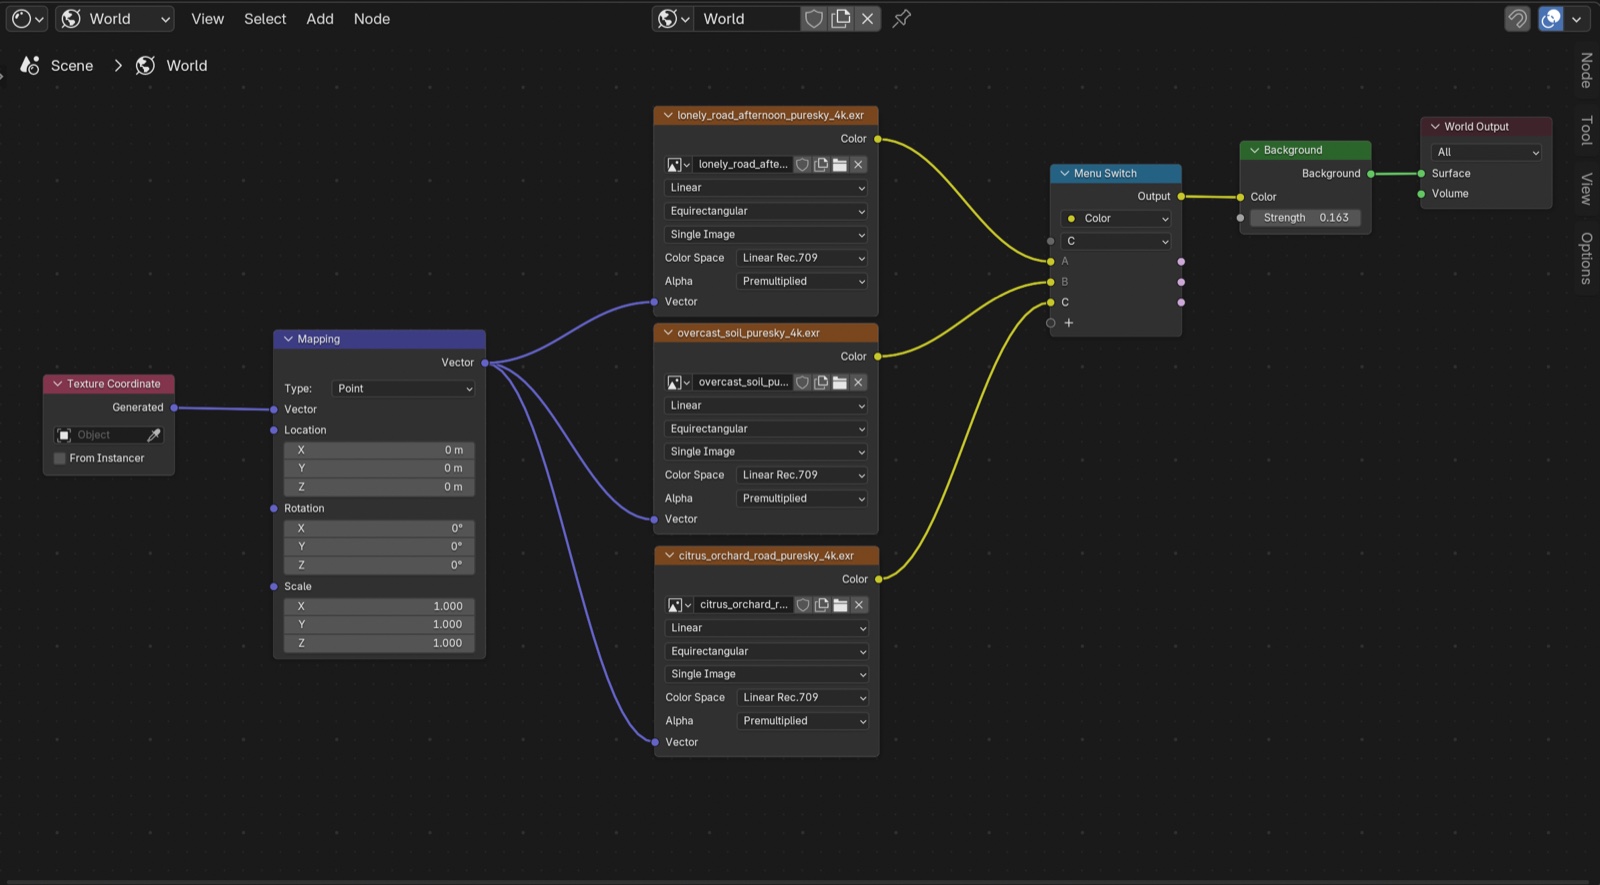
Task: Click the Mapping Rotation Z field
Action: (379, 565)
